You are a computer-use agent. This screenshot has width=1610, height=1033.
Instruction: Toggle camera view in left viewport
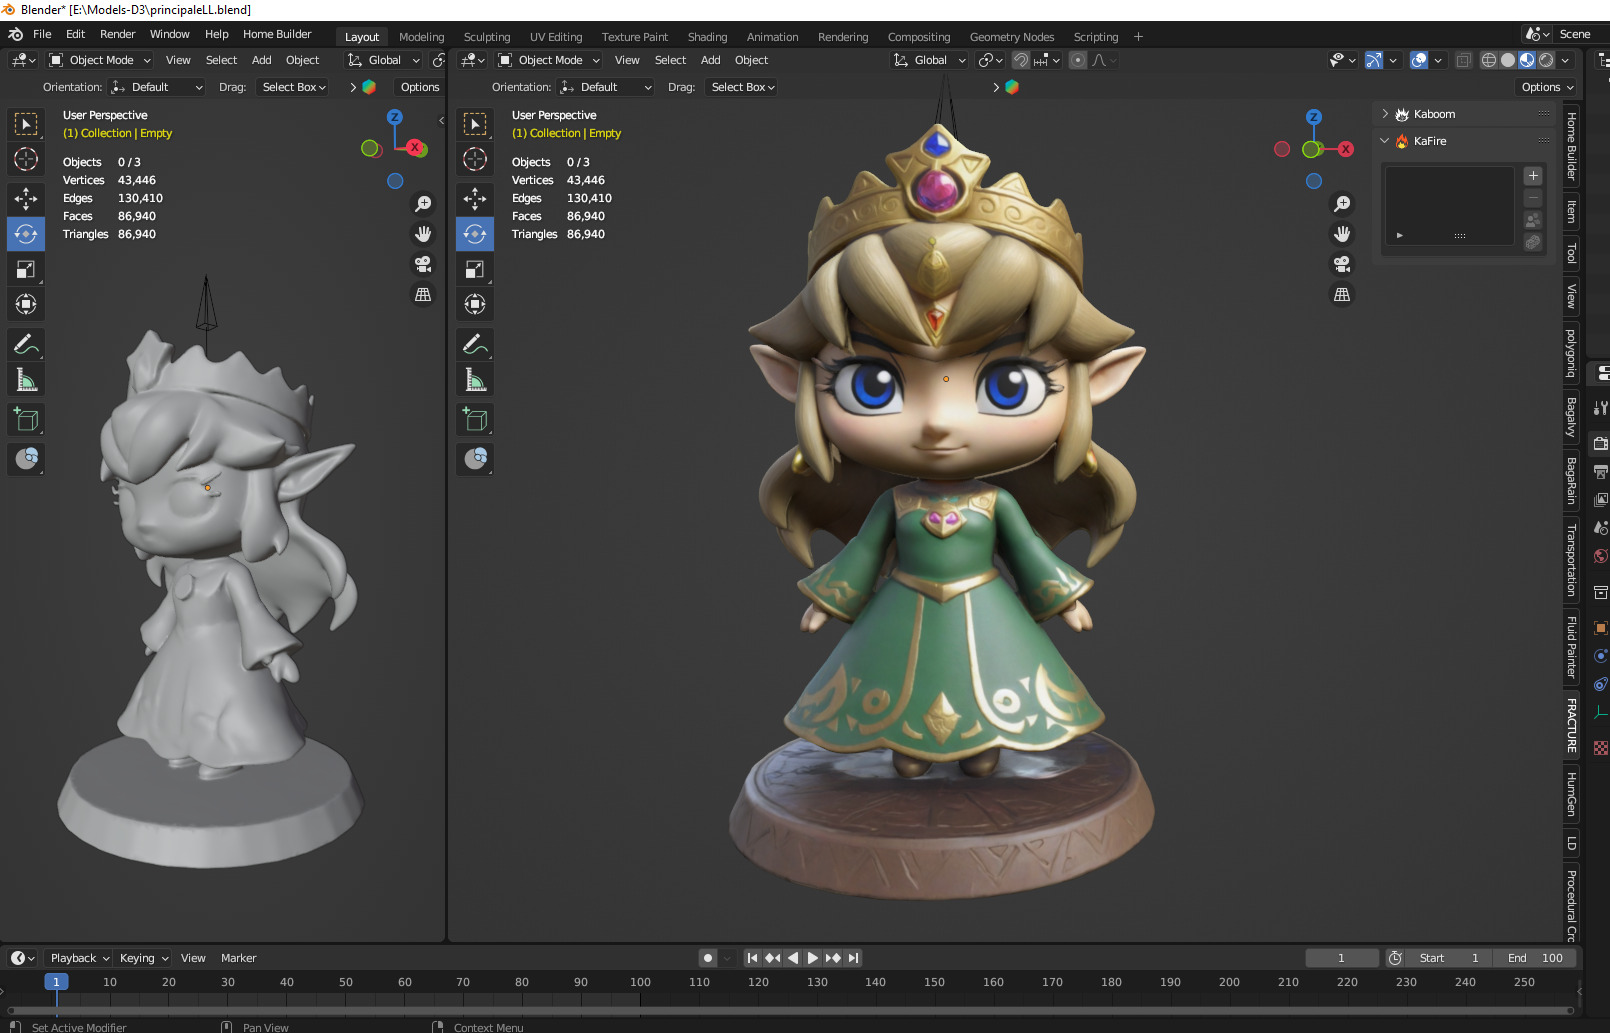tap(423, 264)
